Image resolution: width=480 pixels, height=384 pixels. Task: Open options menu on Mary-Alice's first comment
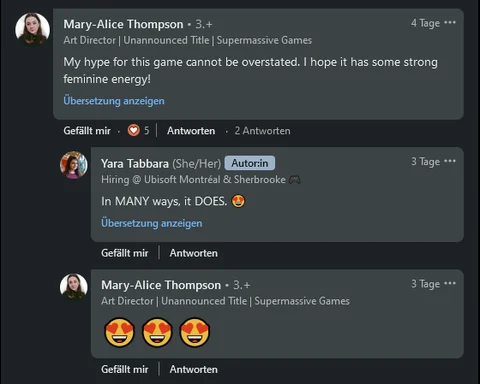click(450, 23)
